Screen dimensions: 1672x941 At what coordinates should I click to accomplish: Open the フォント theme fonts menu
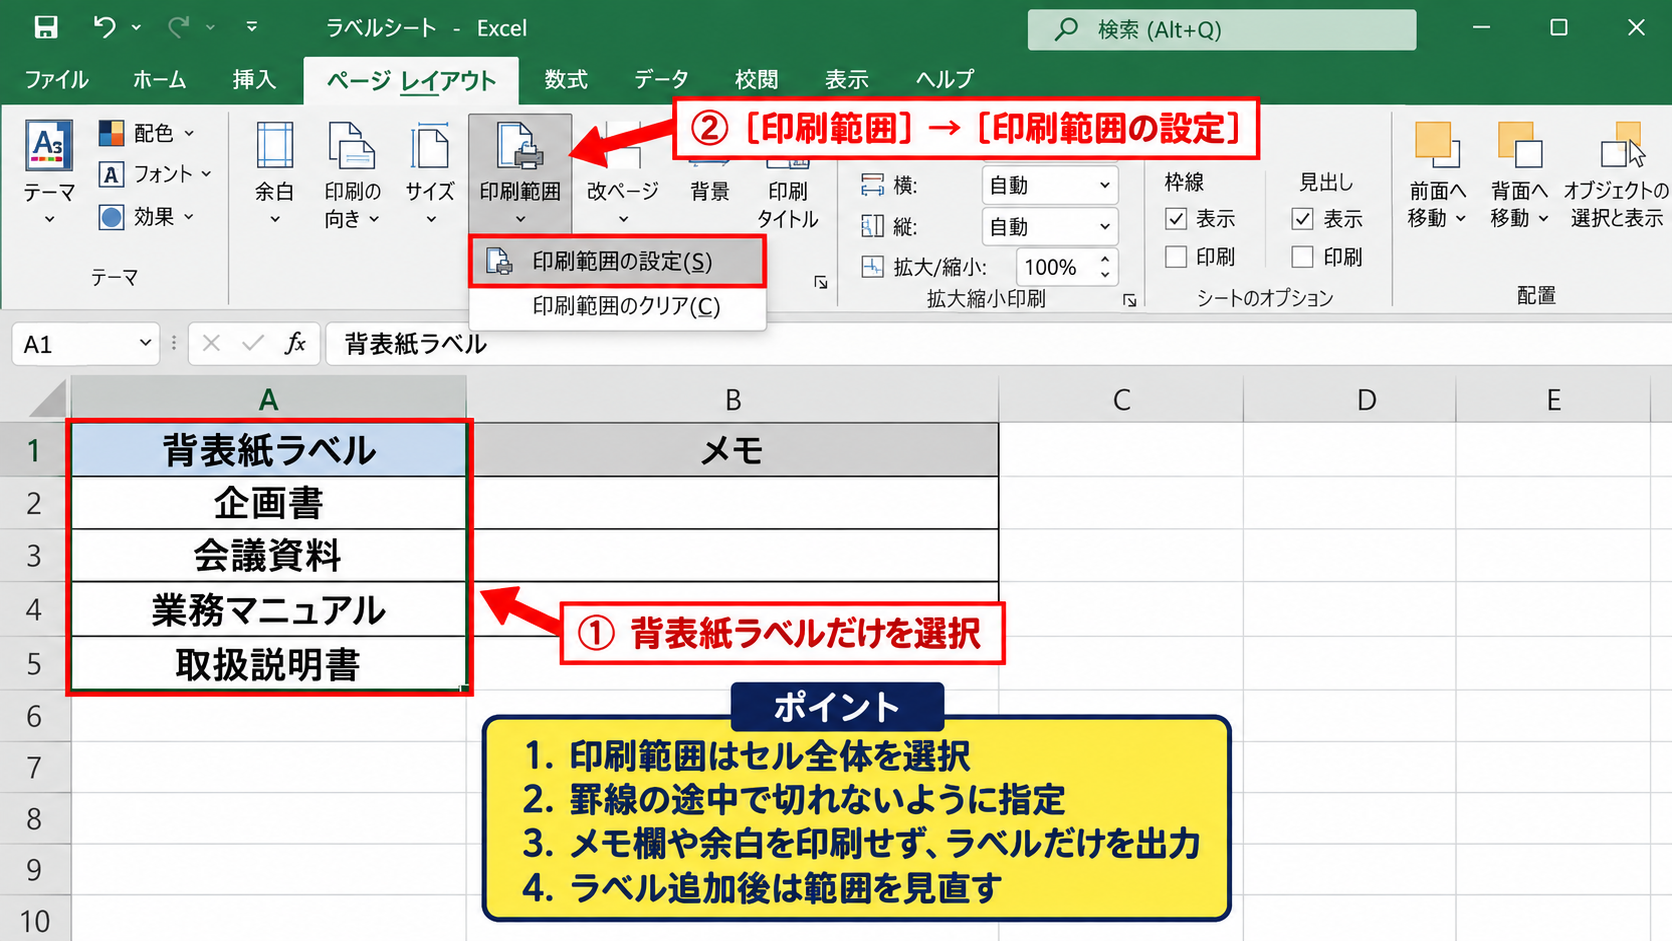155,174
